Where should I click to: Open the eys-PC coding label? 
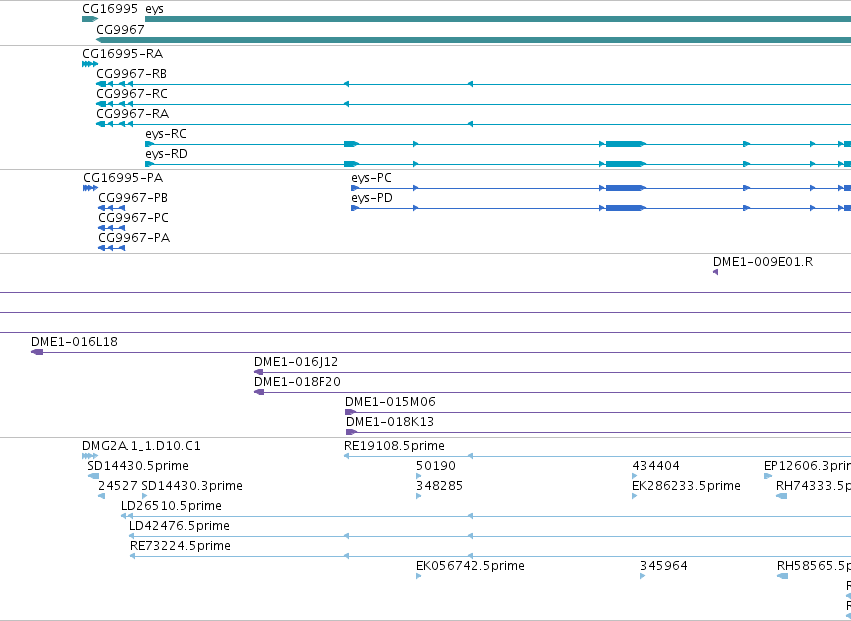371,178
